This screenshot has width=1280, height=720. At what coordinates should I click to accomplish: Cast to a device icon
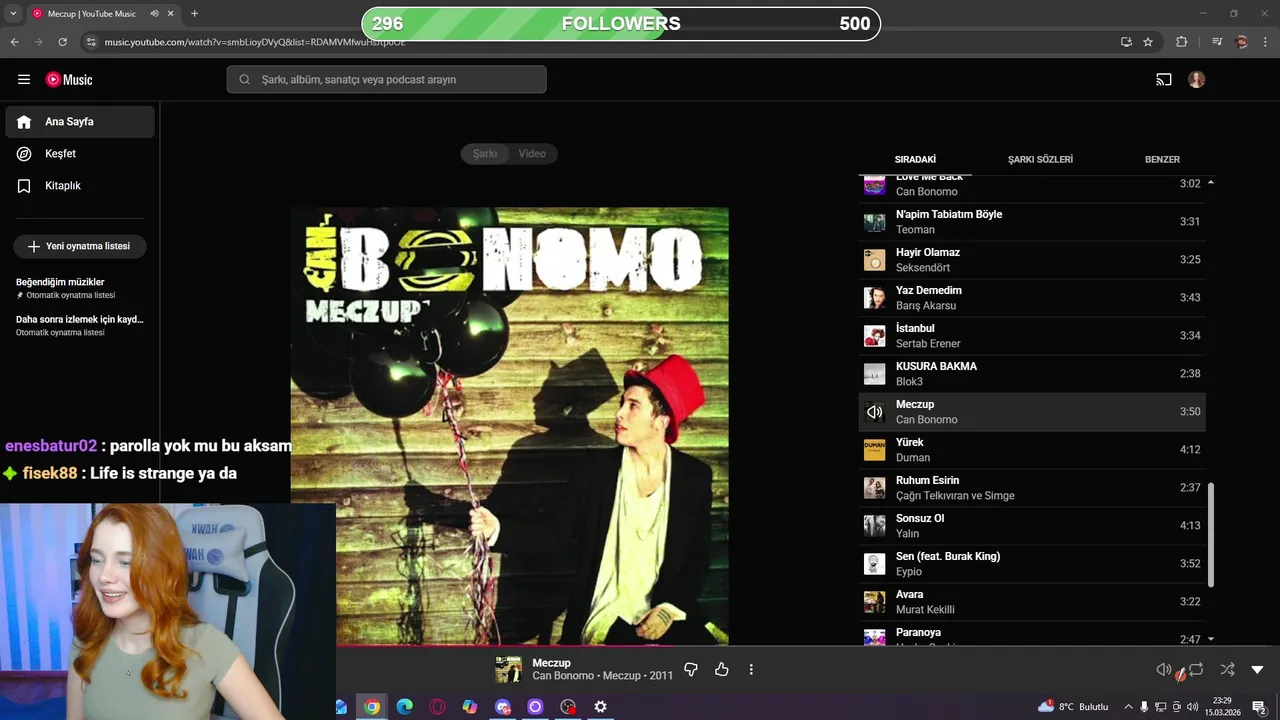[x=1164, y=79]
